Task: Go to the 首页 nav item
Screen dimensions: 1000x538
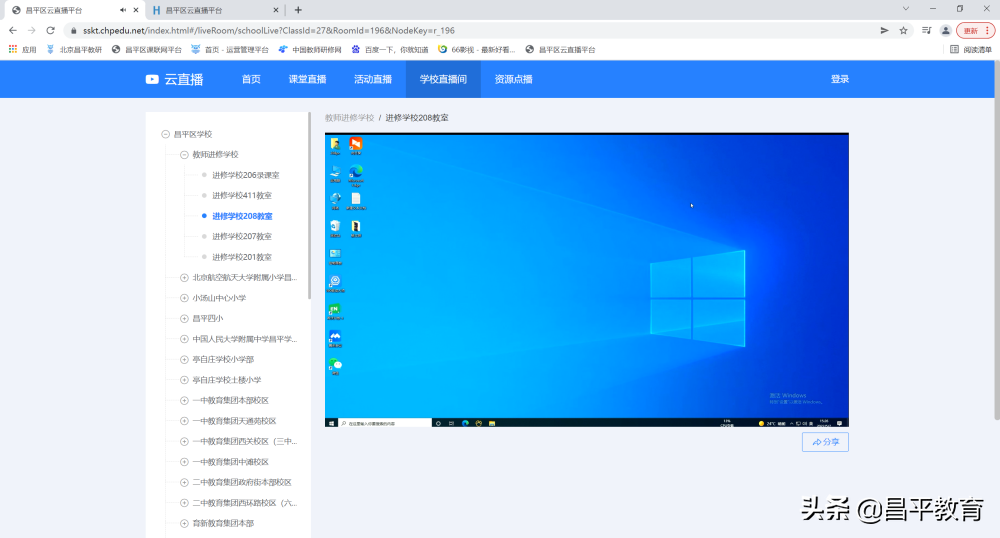Action: (x=251, y=79)
